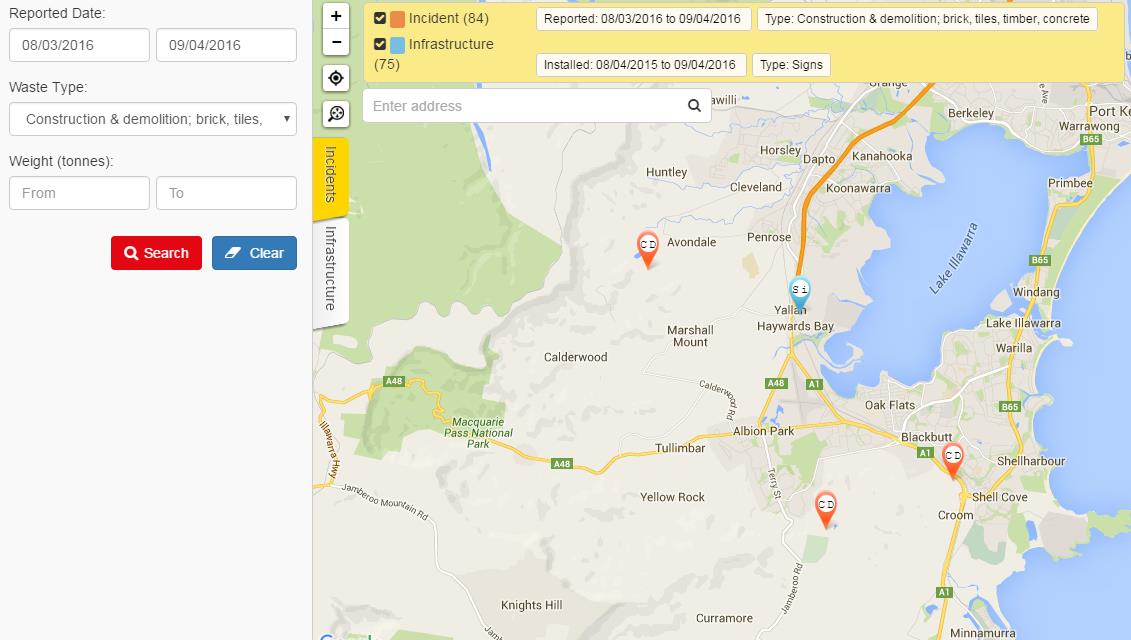Click the Macquarie Pass National Park label
1131x640 pixels.
coord(478,433)
